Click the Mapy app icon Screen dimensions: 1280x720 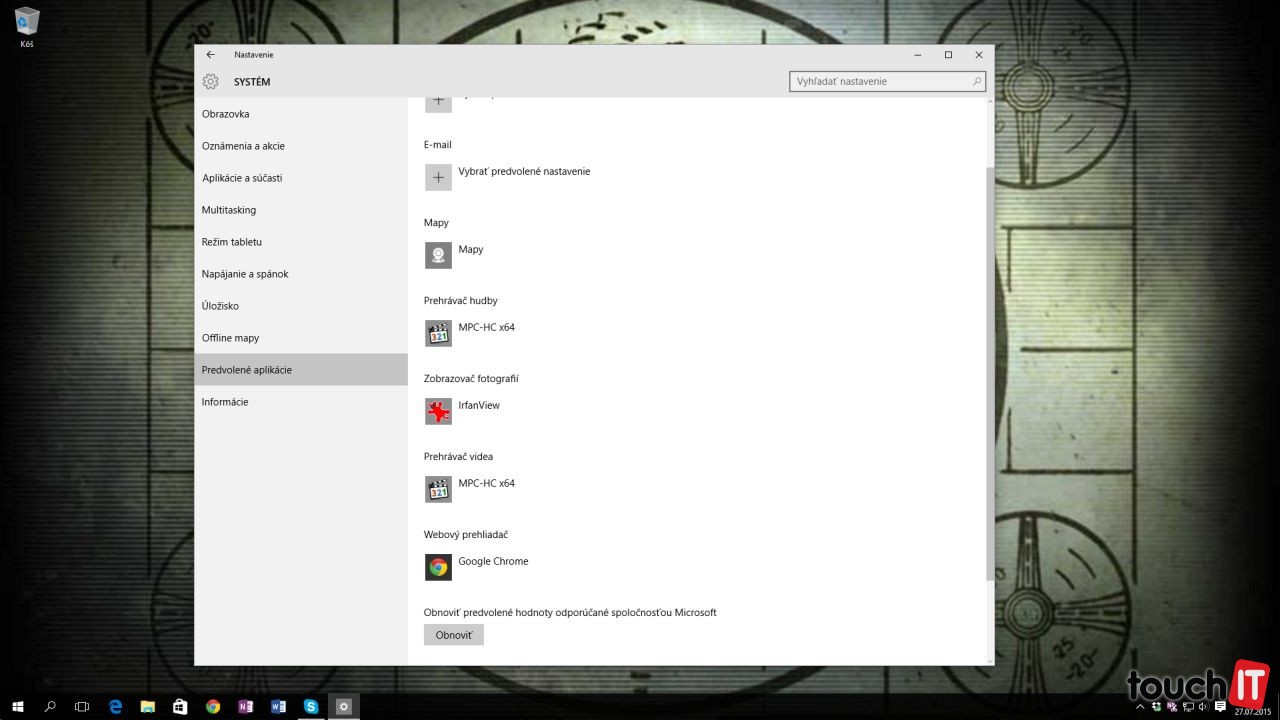[438, 255]
